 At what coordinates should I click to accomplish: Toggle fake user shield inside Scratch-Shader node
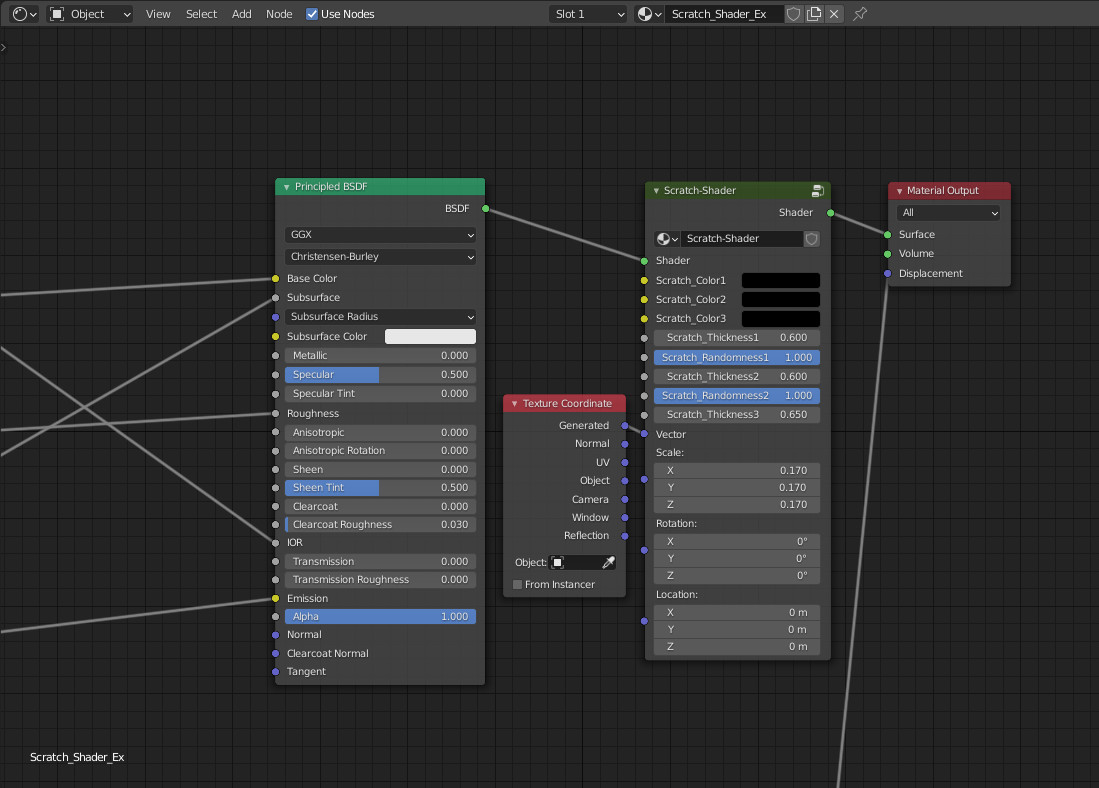point(812,239)
